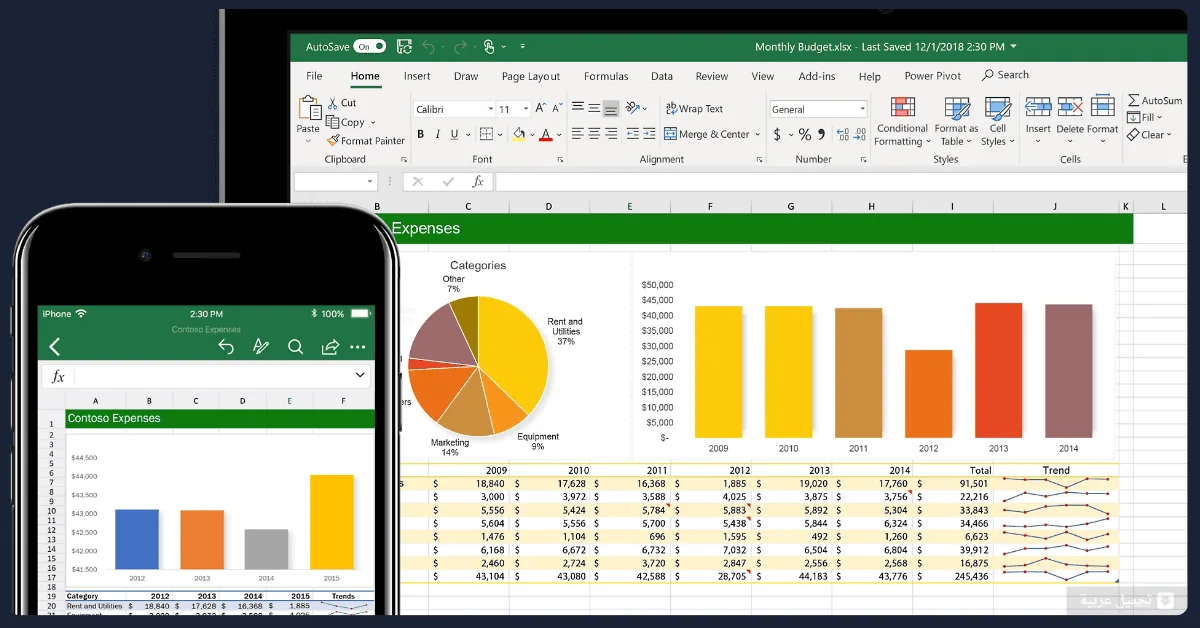
Task: Open the Font Color dropdown arrow
Action: point(559,134)
